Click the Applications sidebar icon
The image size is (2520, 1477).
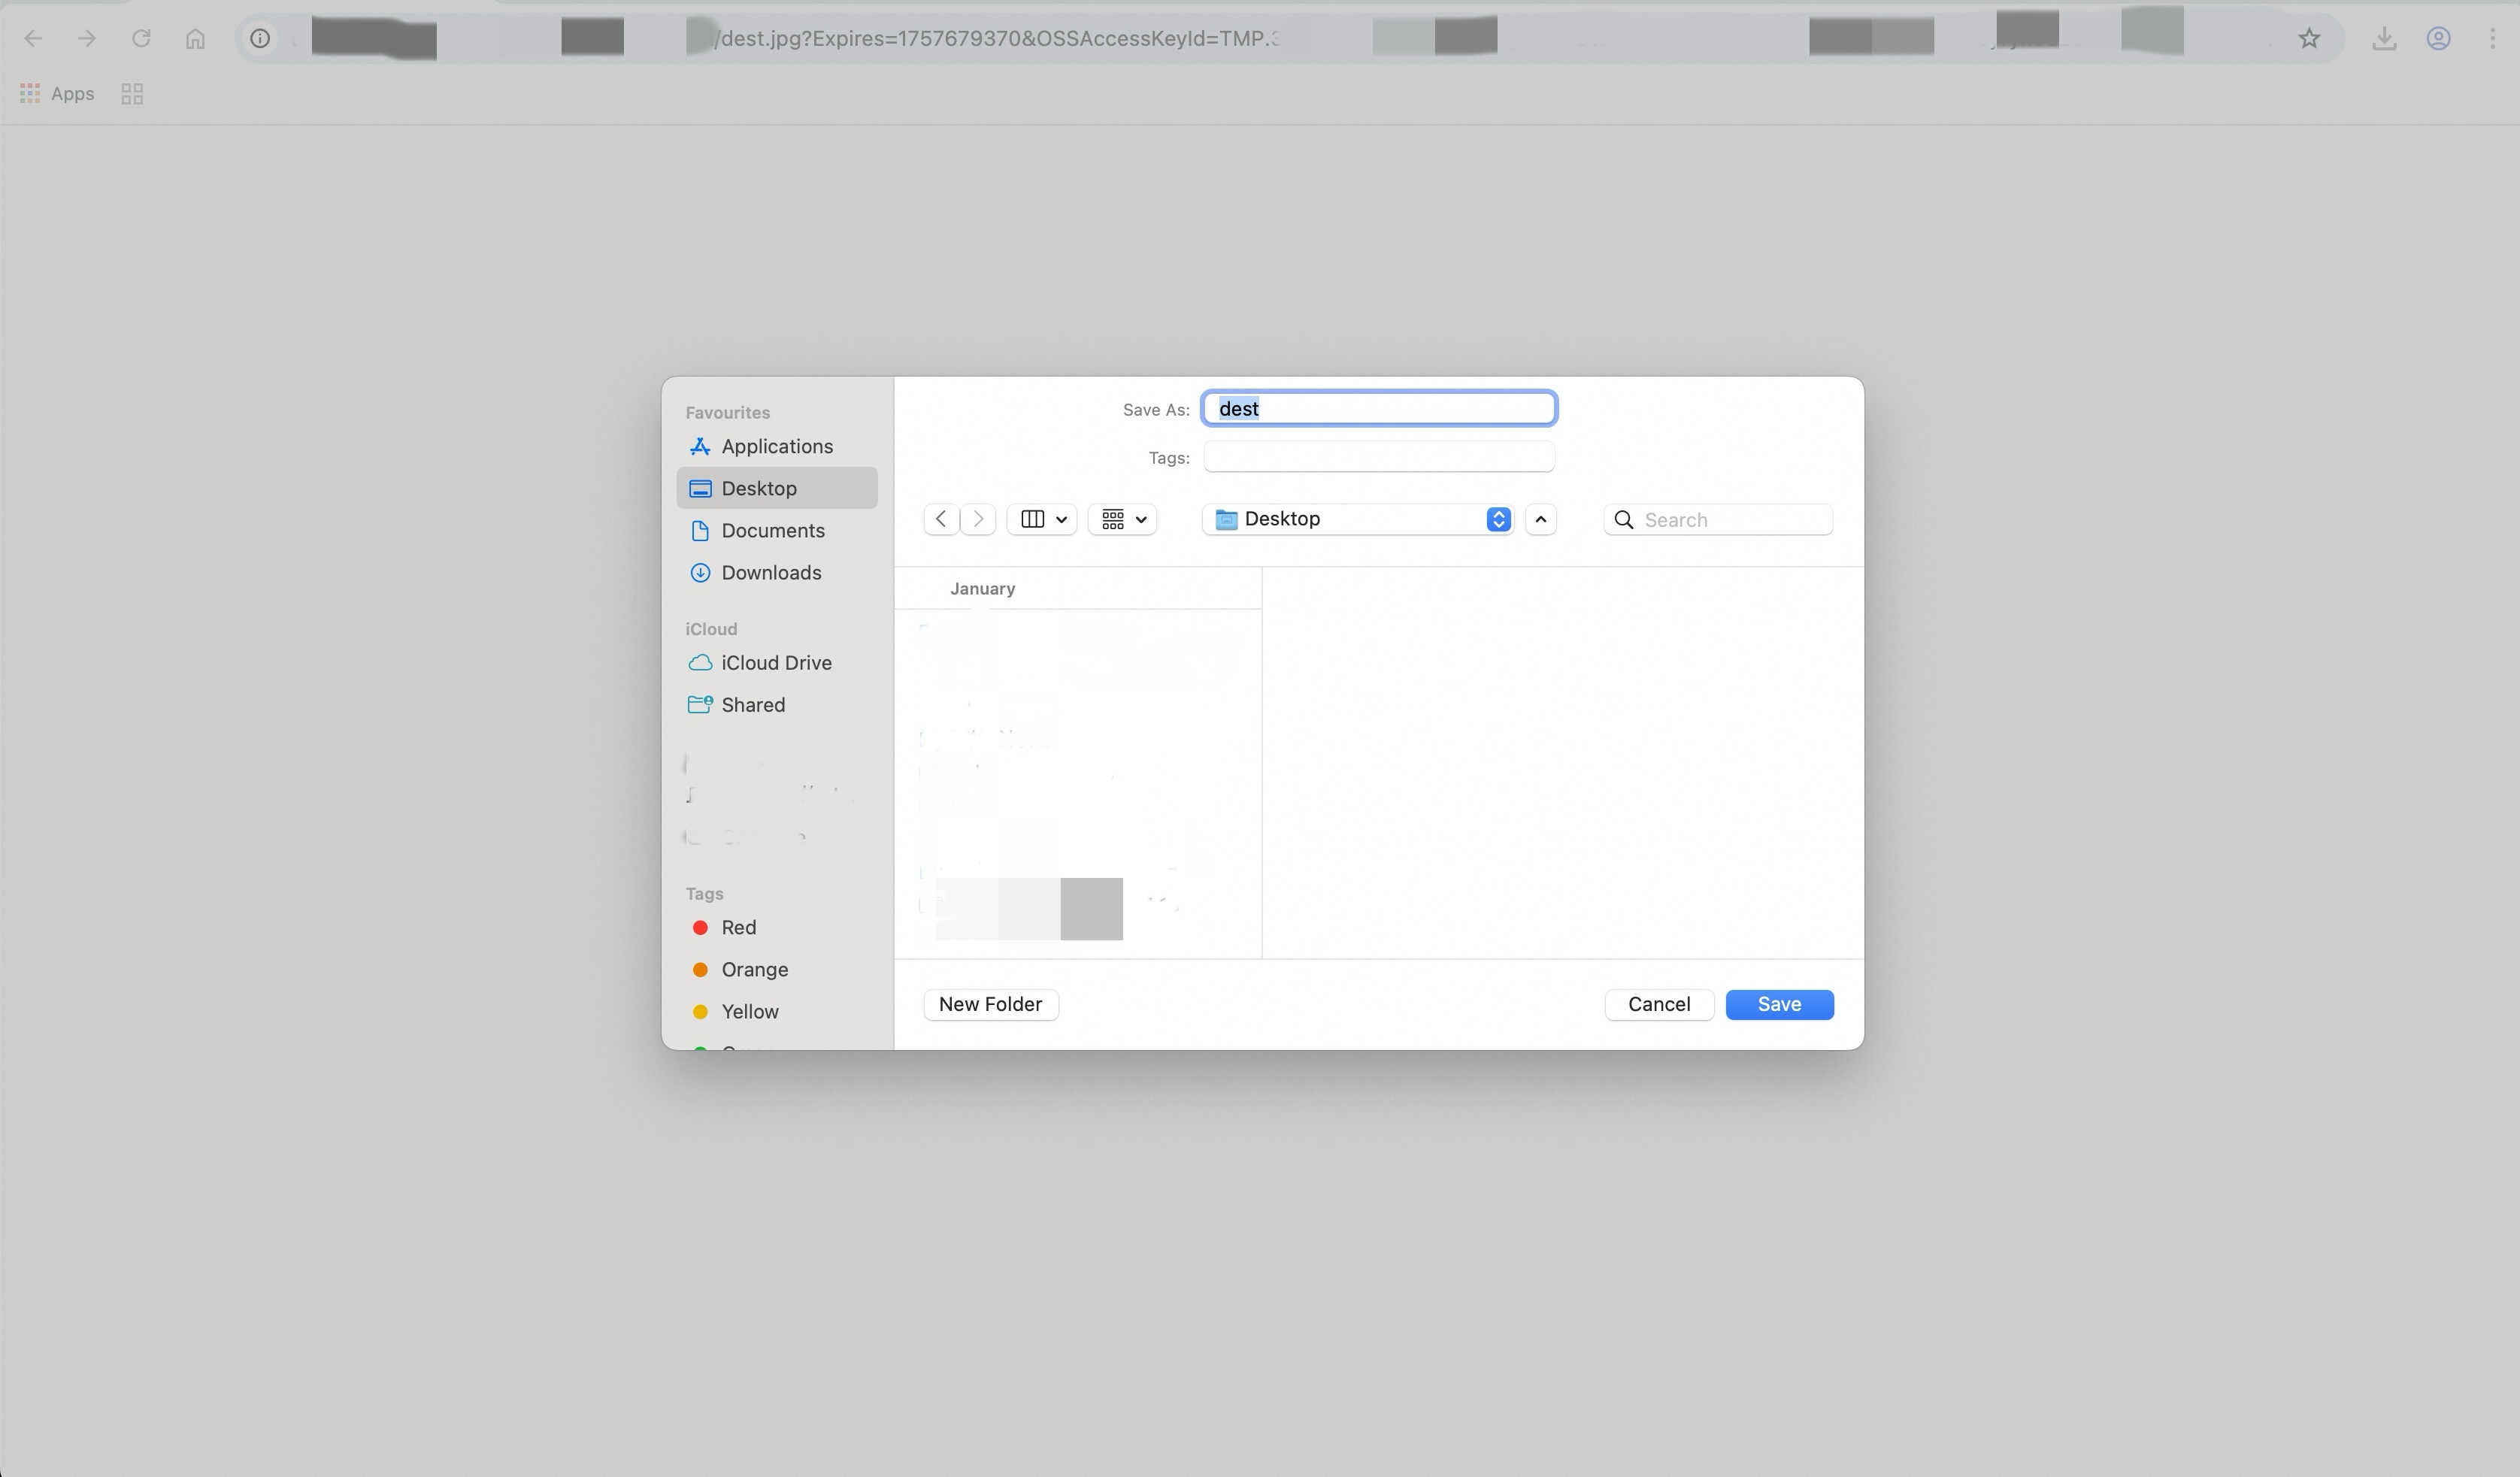pos(700,446)
